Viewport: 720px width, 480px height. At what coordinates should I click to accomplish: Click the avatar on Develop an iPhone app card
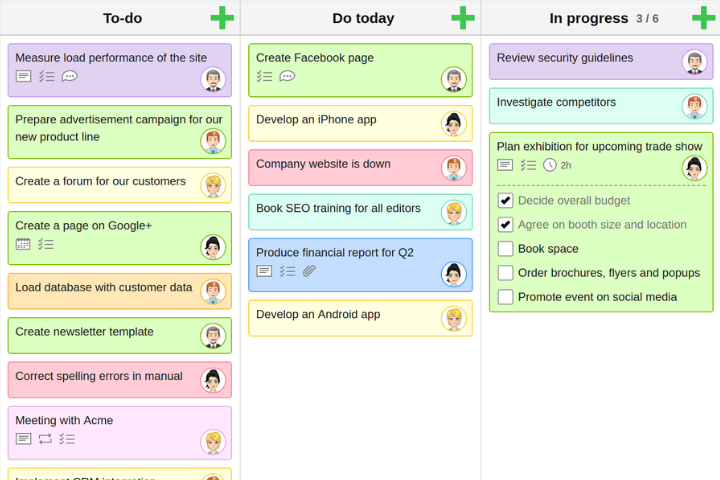[x=454, y=124]
